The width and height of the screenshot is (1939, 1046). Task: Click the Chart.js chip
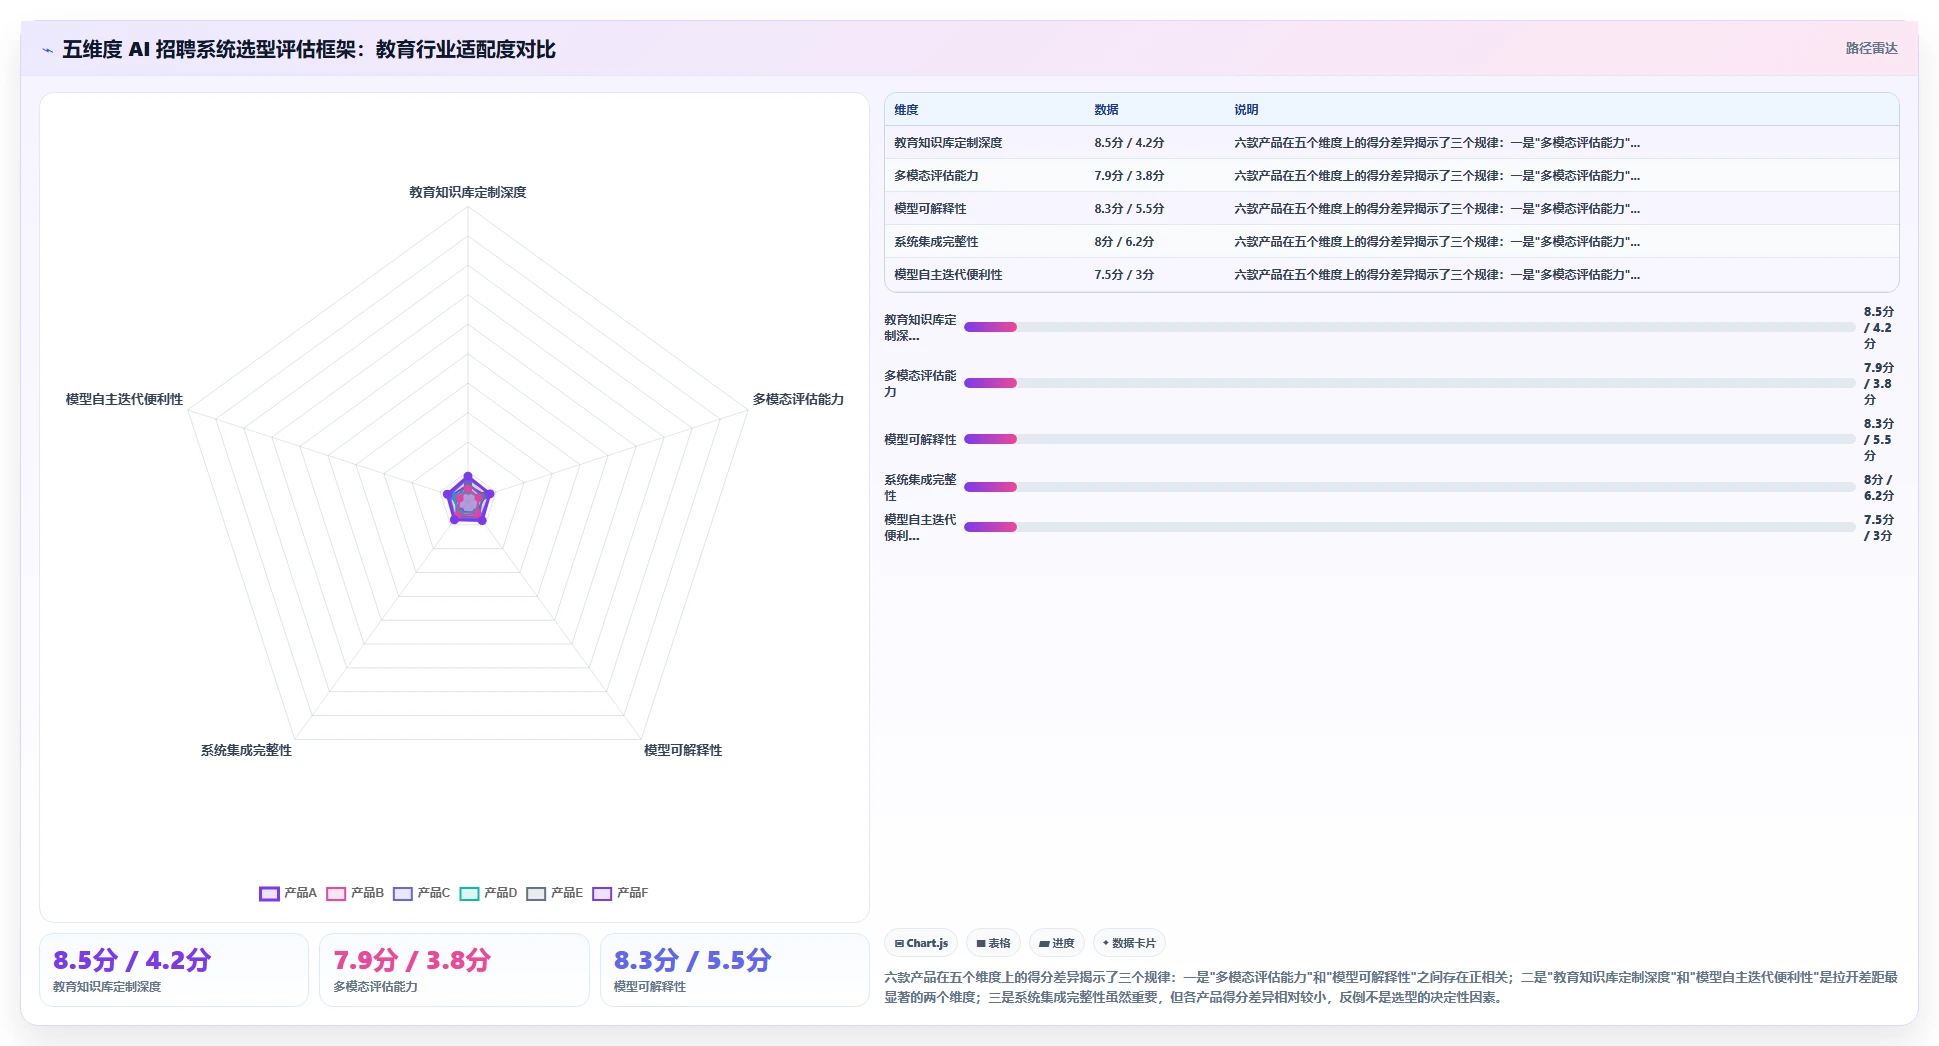pos(921,943)
